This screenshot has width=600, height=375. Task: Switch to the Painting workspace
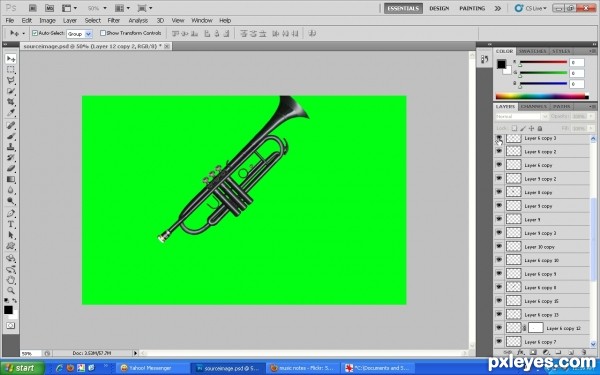click(x=472, y=8)
